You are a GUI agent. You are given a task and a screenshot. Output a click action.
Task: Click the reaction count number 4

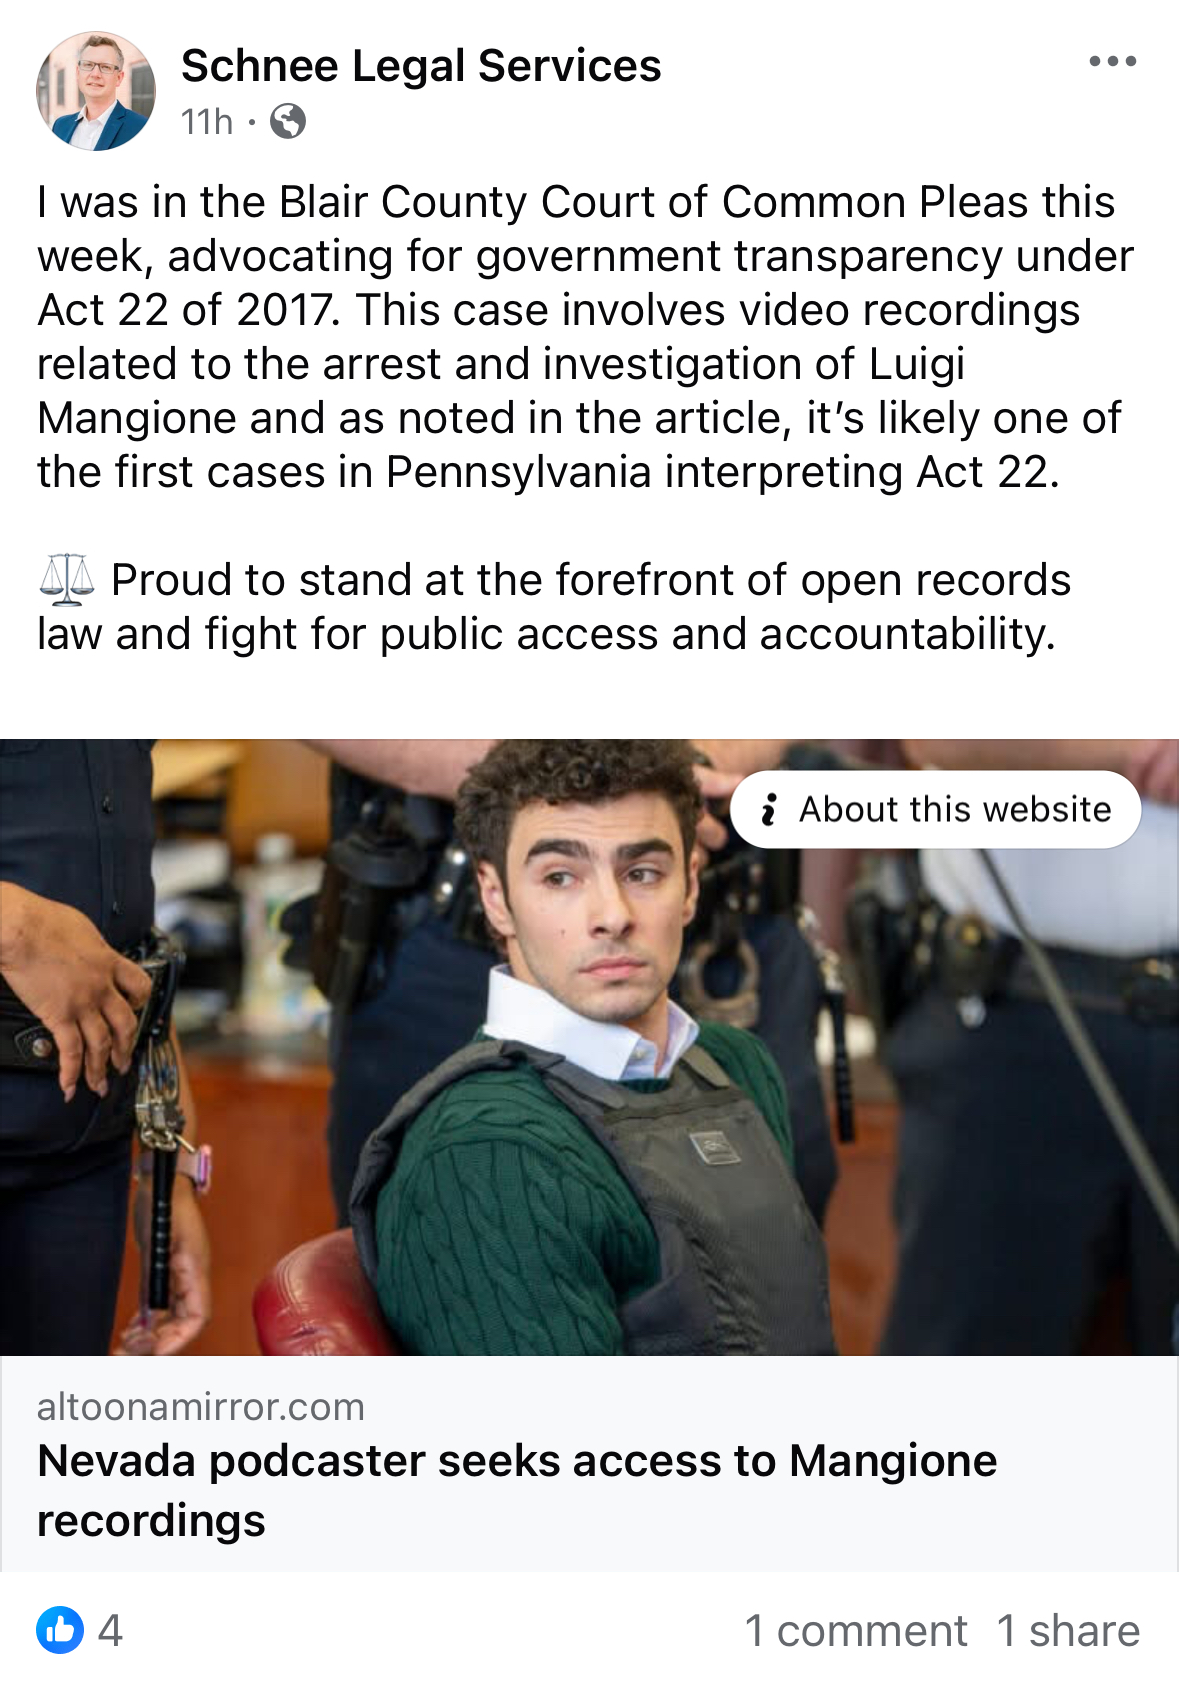tap(110, 1631)
